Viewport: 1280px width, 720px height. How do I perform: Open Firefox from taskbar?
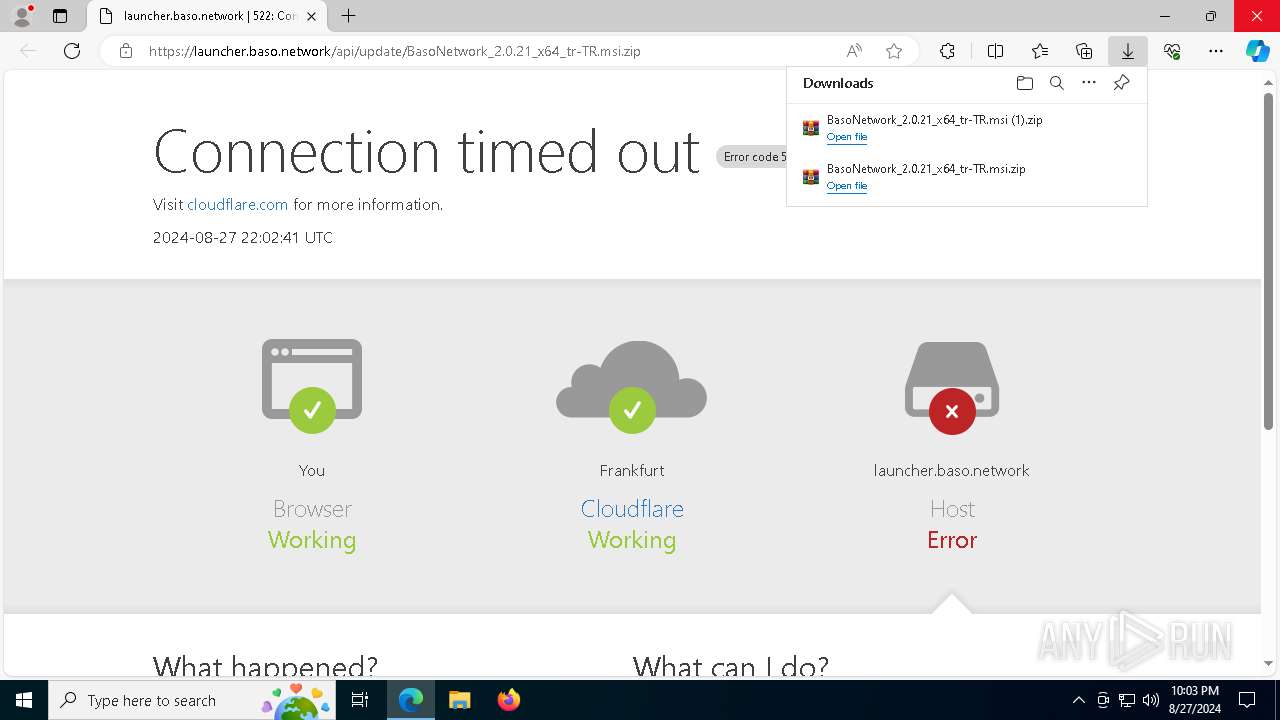coord(508,700)
